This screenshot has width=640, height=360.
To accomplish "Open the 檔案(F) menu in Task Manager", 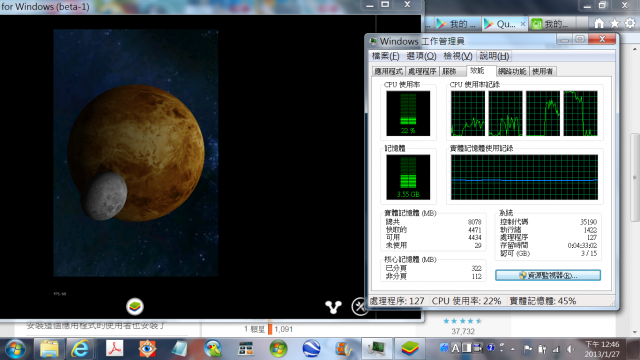I will tap(385, 56).
